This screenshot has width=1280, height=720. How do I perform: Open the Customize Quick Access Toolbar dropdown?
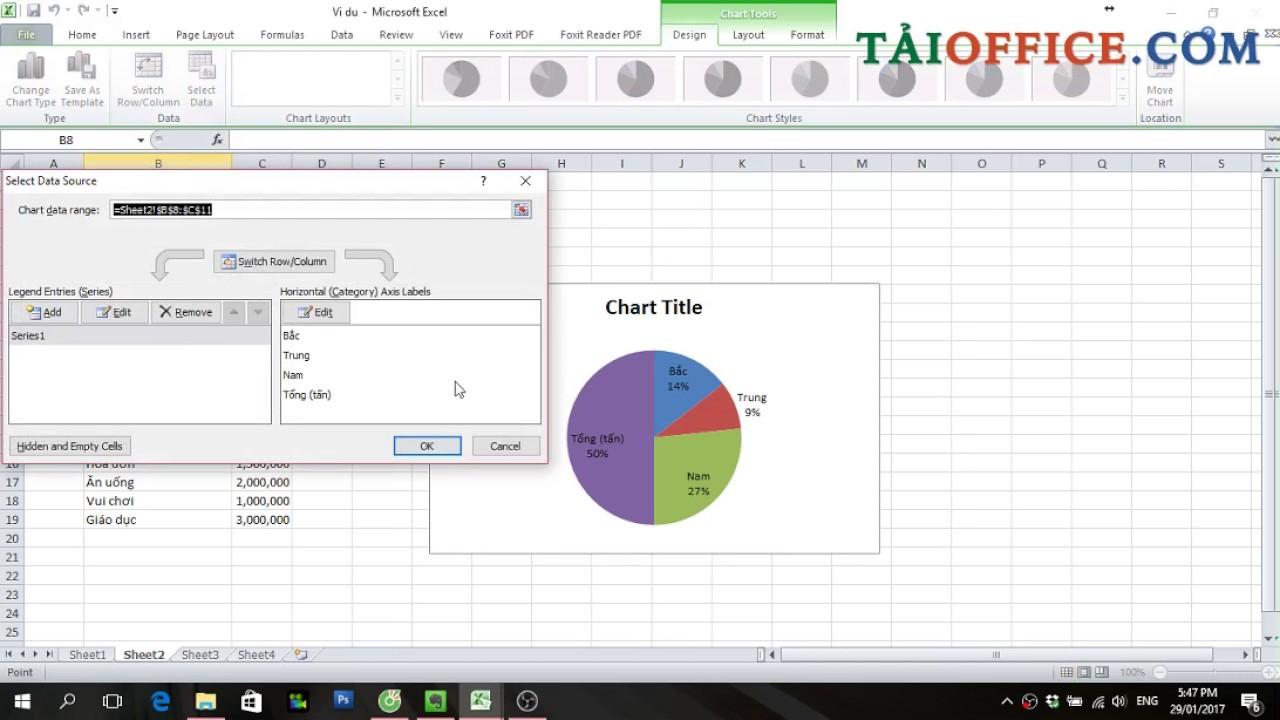pyautogui.click(x=115, y=11)
